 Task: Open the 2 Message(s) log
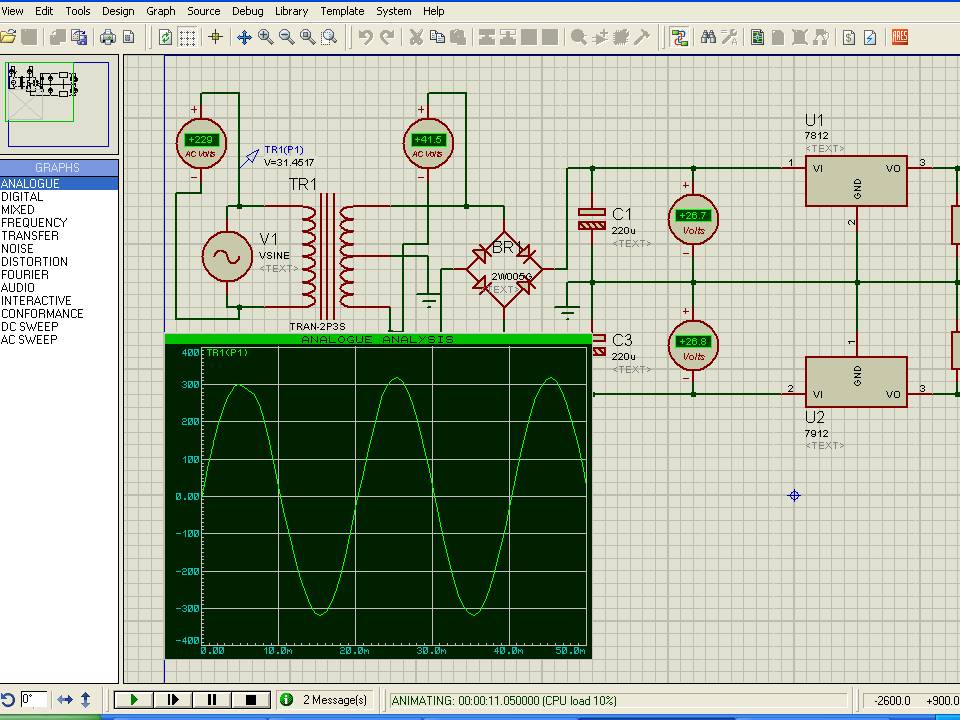(x=325, y=700)
